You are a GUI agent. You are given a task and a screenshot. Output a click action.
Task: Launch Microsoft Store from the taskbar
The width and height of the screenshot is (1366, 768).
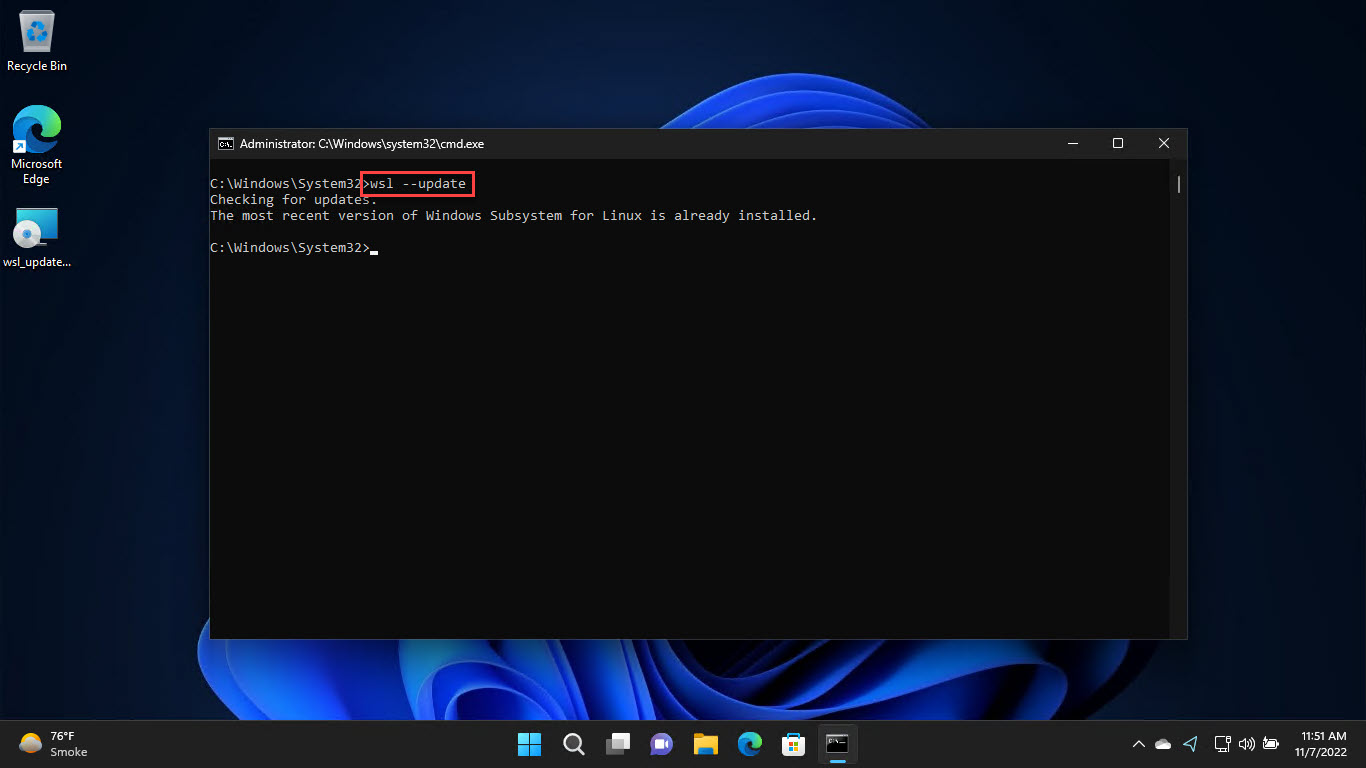pyautogui.click(x=793, y=744)
